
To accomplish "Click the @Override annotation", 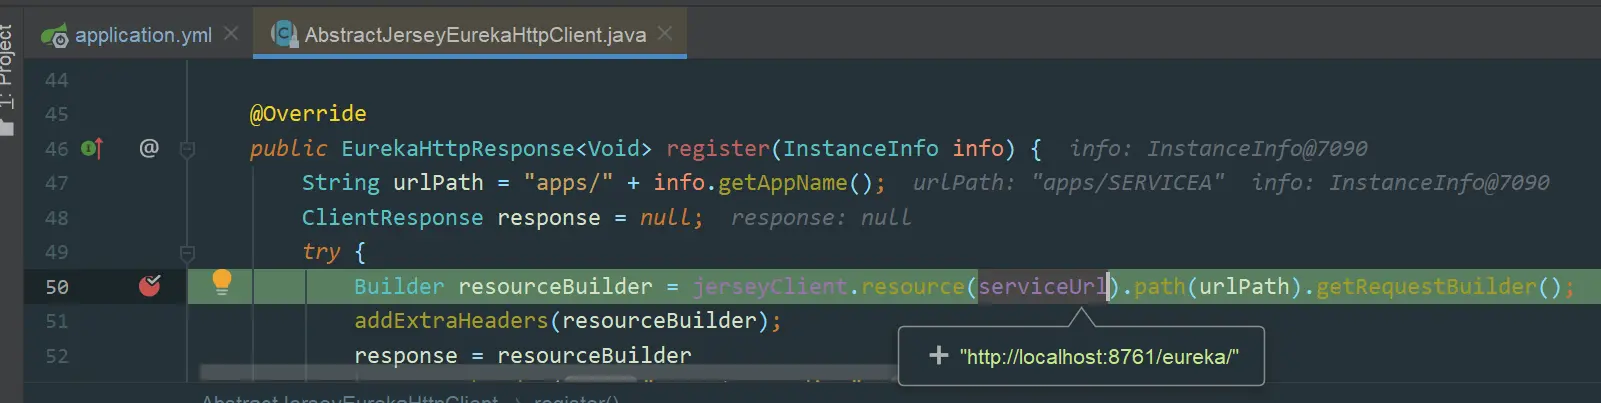I will [308, 114].
